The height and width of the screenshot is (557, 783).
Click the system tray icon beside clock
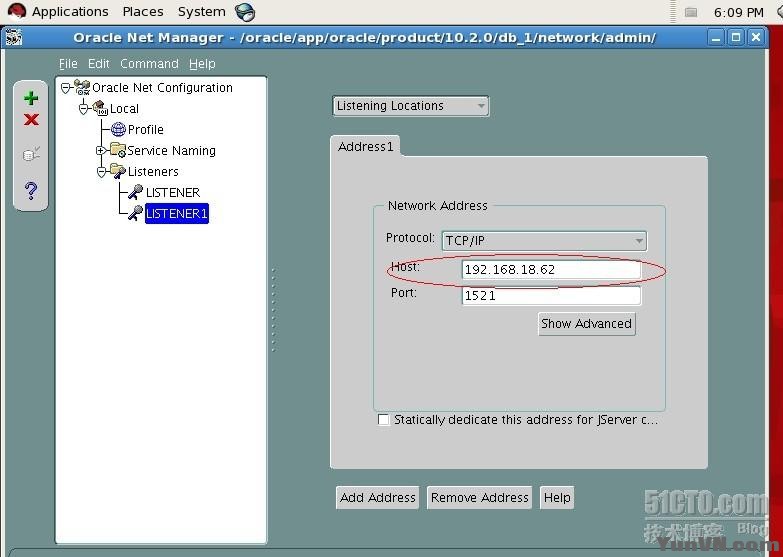click(691, 12)
